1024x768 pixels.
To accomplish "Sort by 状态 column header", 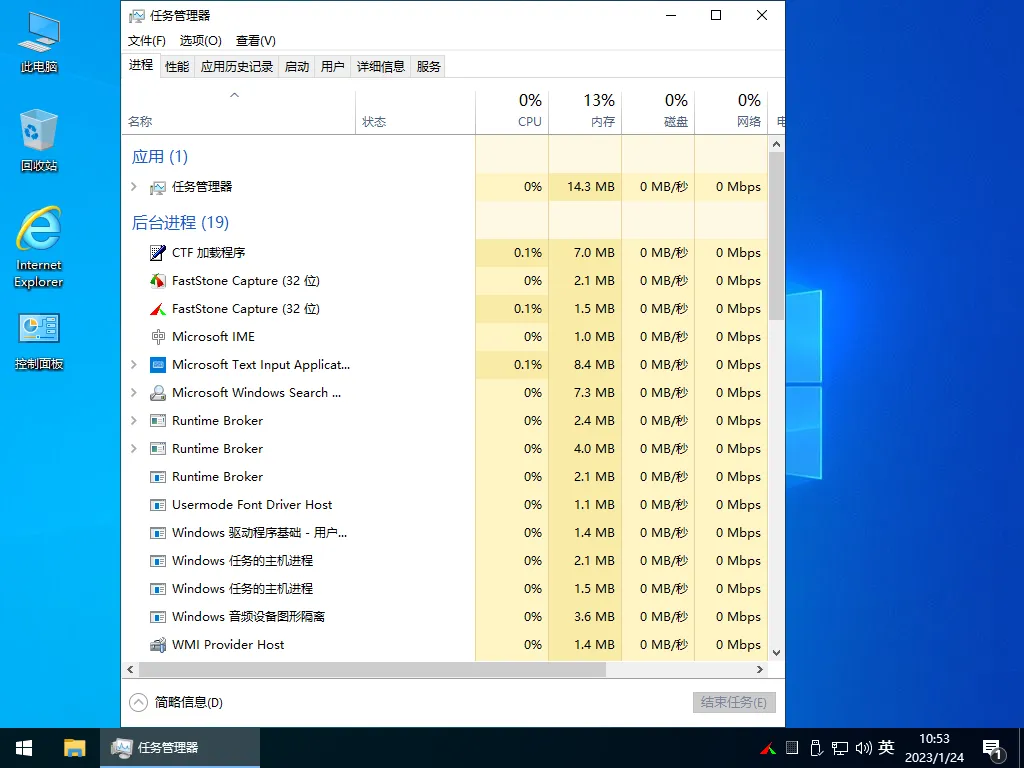I will click(x=415, y=112).
